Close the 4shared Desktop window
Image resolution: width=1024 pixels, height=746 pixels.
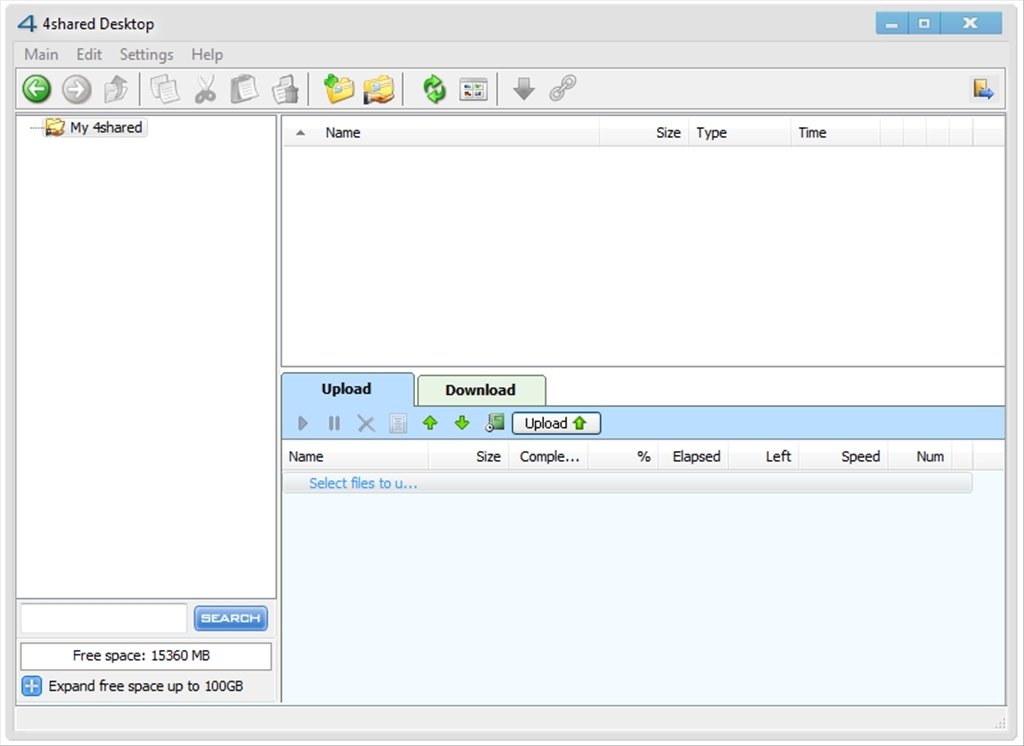(970, 24)
